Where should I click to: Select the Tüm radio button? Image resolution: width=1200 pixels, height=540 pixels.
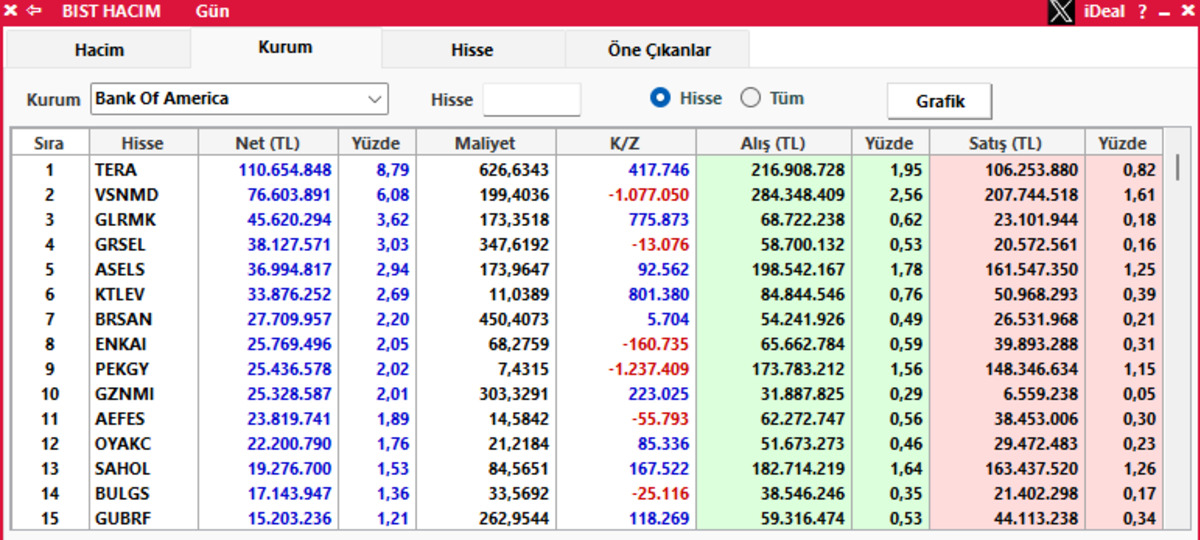point(750,98)
